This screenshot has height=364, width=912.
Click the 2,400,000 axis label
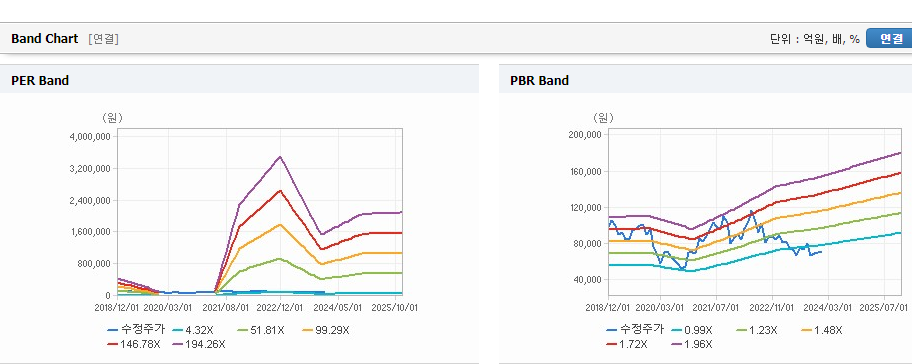[90, 201]
